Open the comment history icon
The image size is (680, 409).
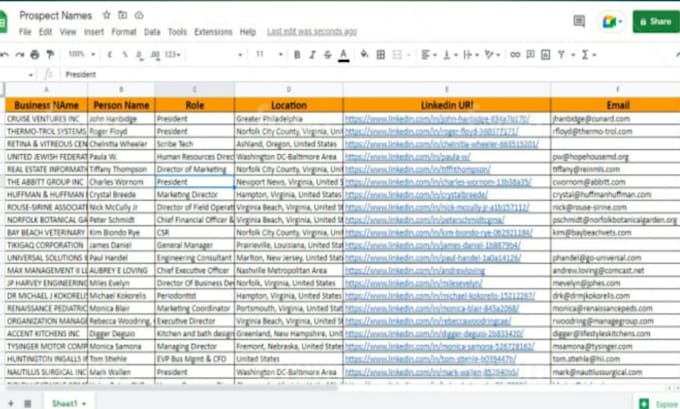579,21
